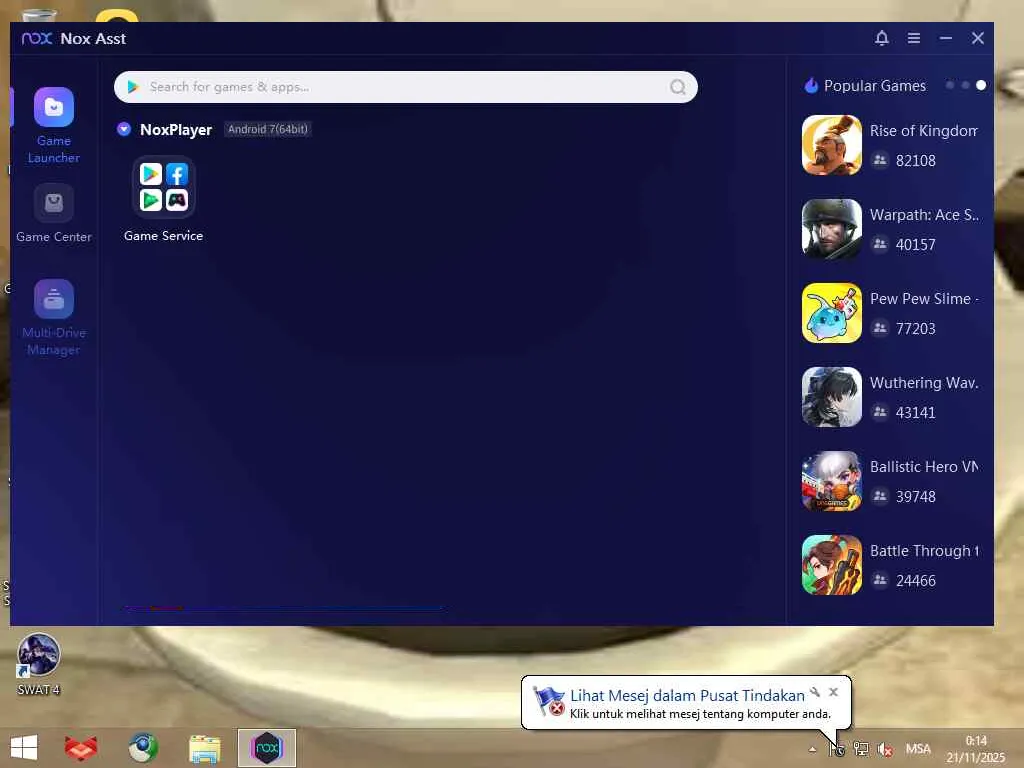Click the muted volume tray icon

coord(885,749)
